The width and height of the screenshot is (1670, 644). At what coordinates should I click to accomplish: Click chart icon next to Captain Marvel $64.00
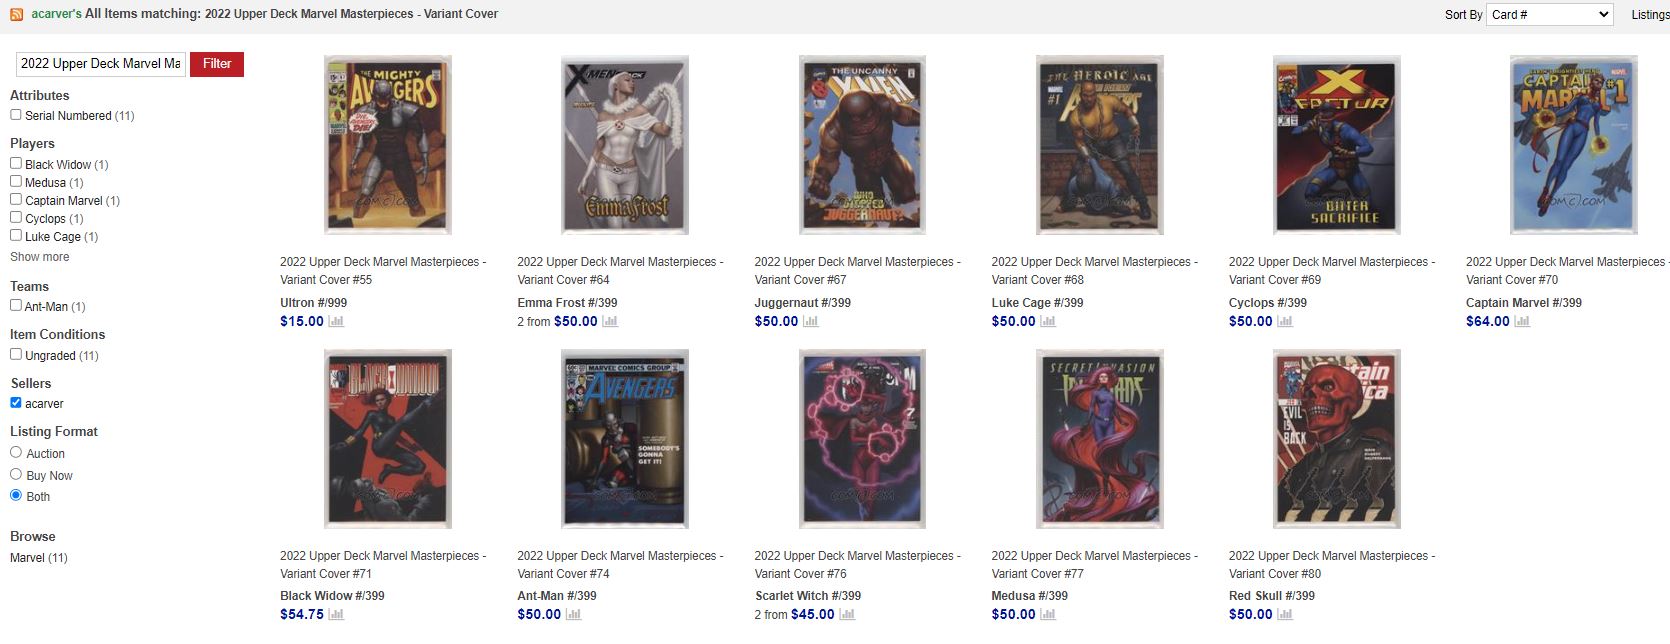pos(1522,321)
